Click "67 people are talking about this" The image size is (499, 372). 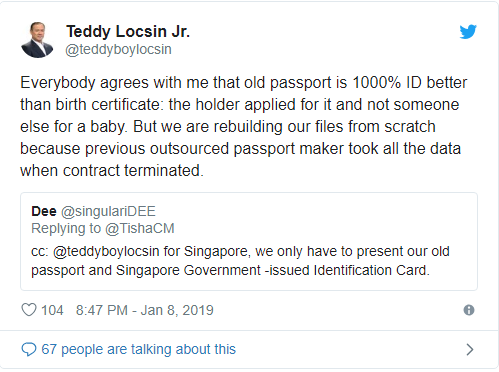point(138,349)
